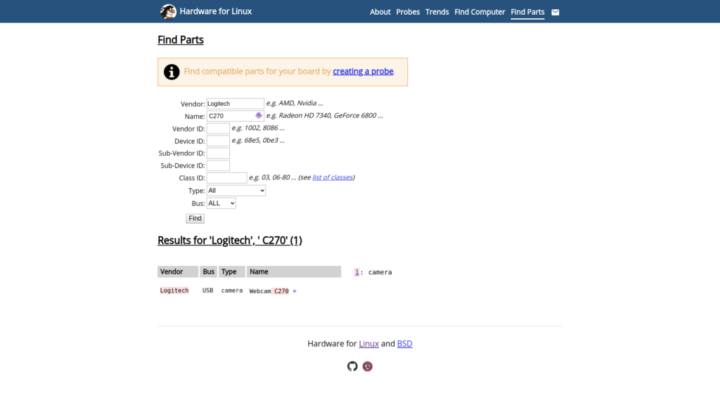Click the Logitech vendor cell in results
The image size is (720, 405).
click(x=174, y=291)
